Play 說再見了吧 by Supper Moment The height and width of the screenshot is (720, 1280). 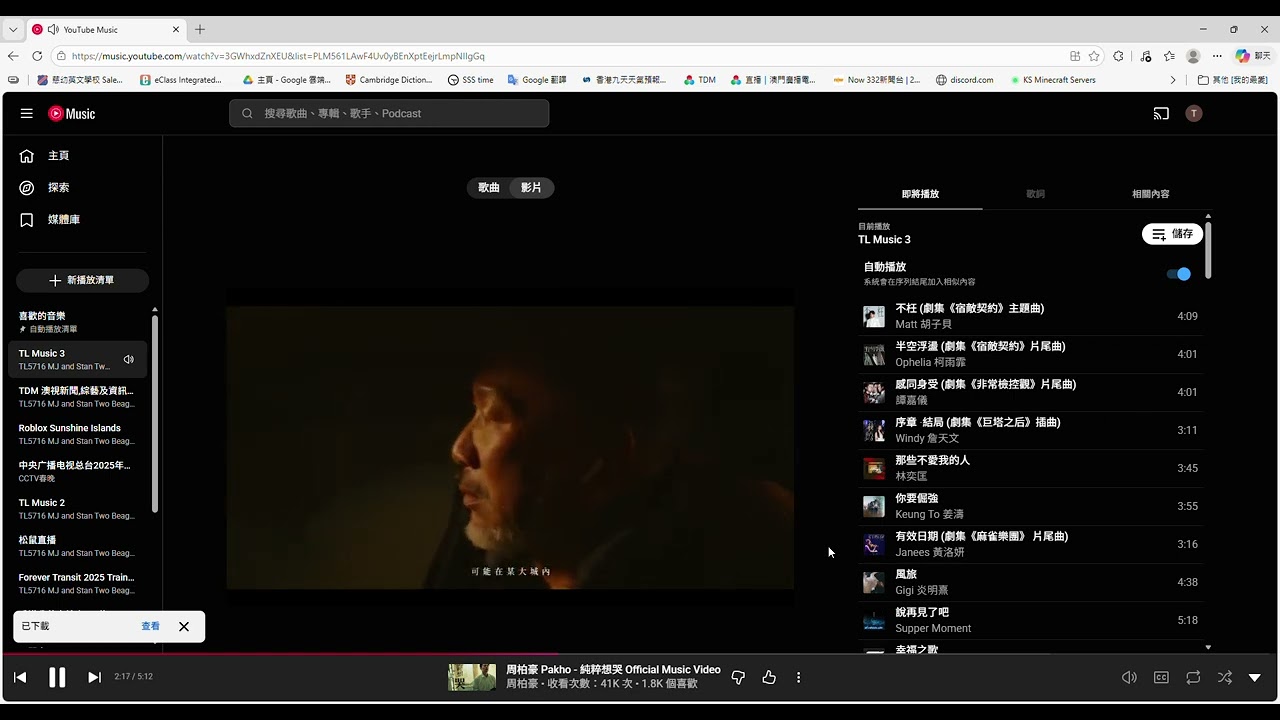click(x=1030, y=620)
